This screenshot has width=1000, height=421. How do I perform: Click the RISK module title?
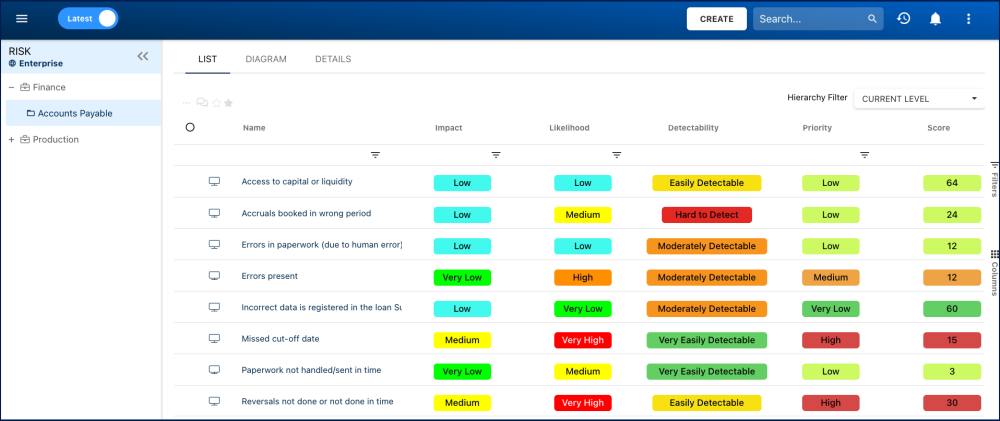pyautogui.click(x=20, y=51)
